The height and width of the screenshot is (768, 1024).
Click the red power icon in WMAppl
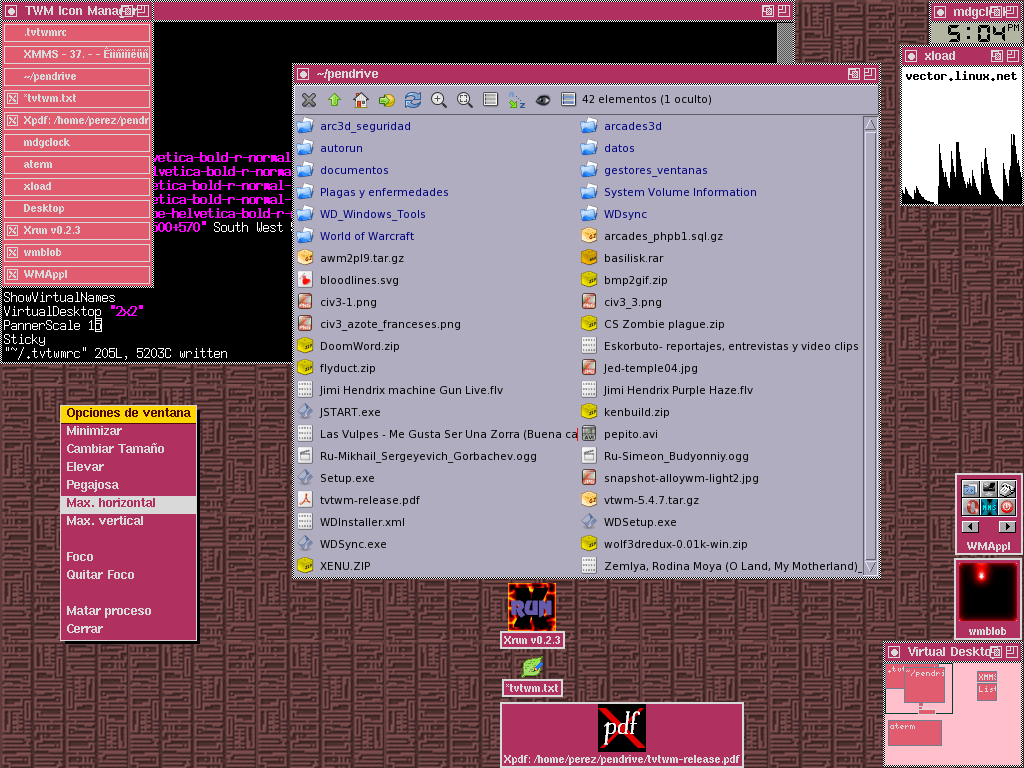1007,507
